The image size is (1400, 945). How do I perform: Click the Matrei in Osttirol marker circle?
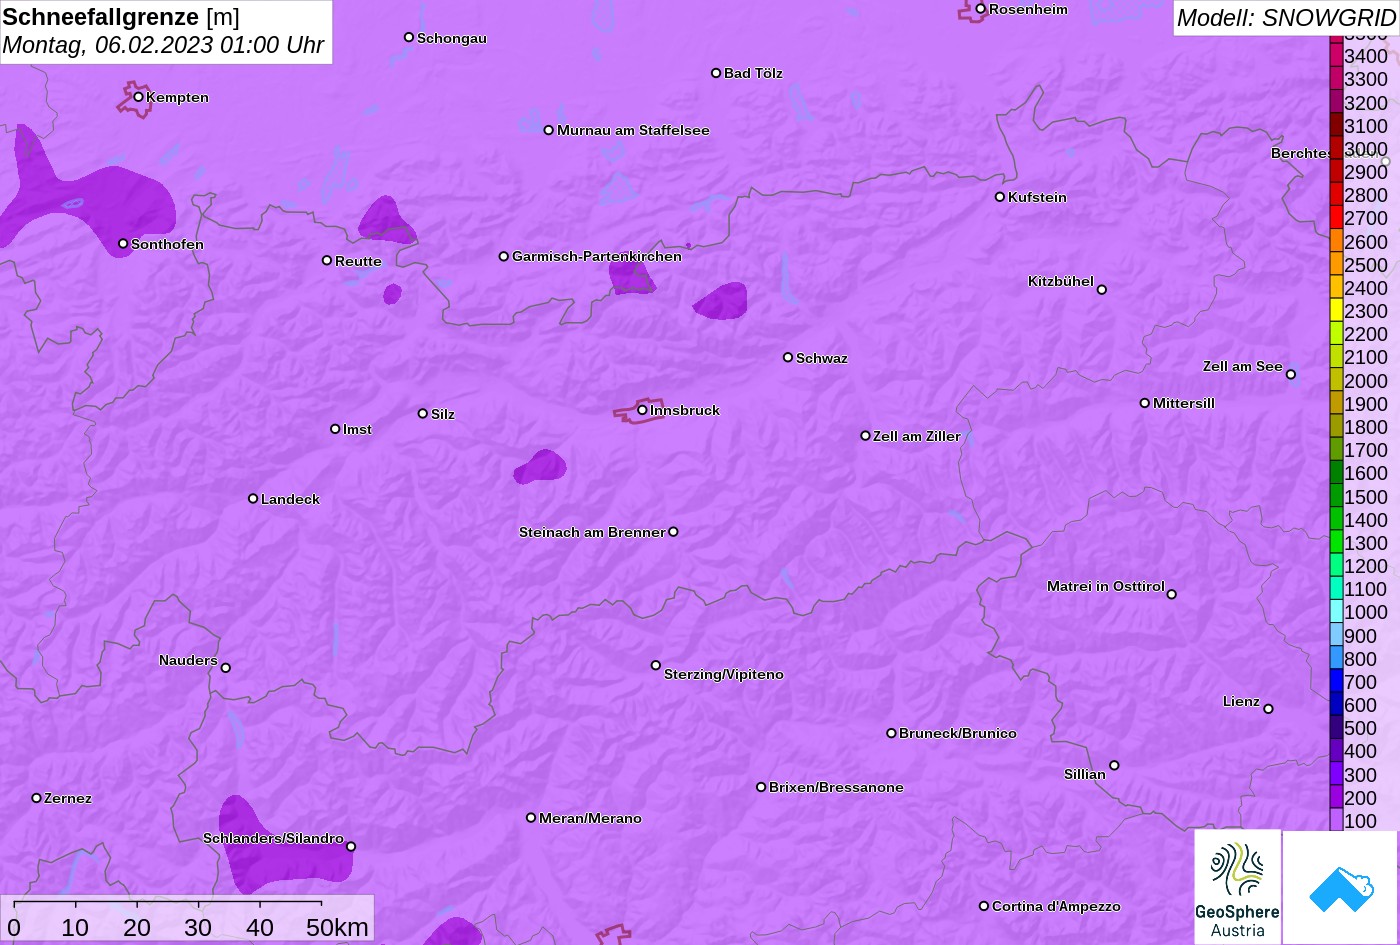coord(1171,594)
